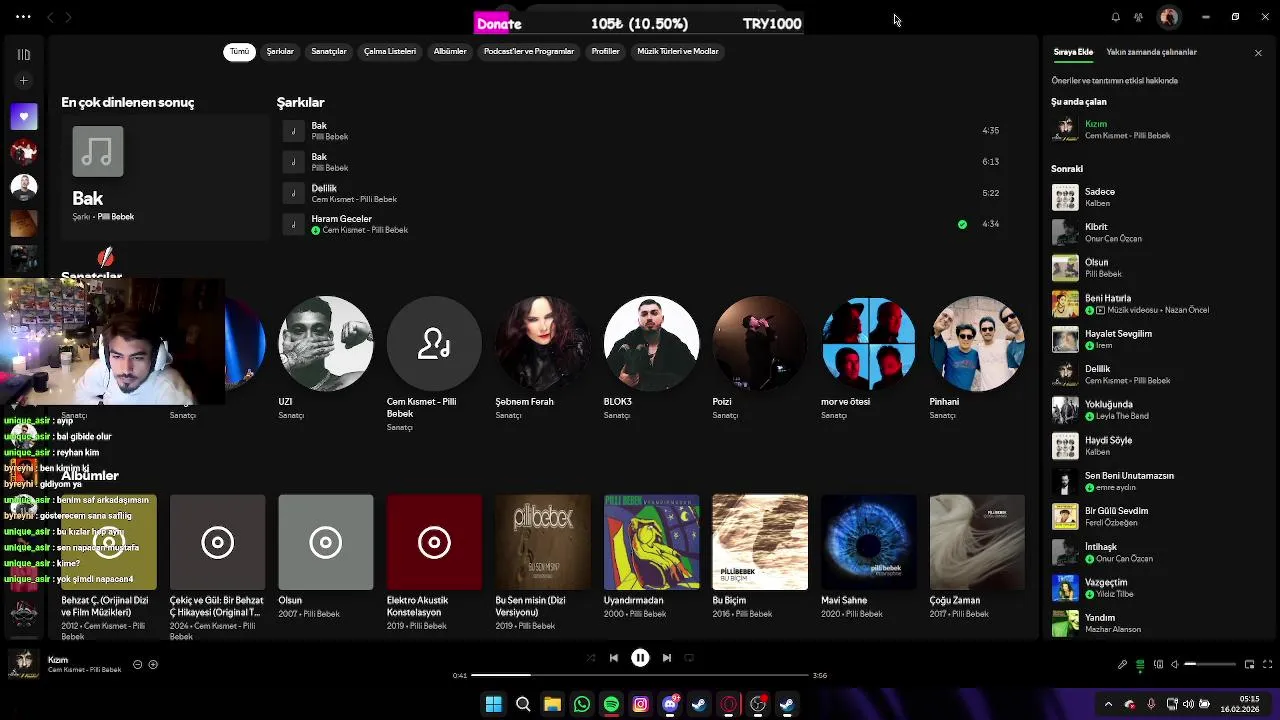The width and height of the screenshot is (1280, 720).
Task: Open Cem Kısmet - Pilli Bebek artist
Action: tap(434, 343)
